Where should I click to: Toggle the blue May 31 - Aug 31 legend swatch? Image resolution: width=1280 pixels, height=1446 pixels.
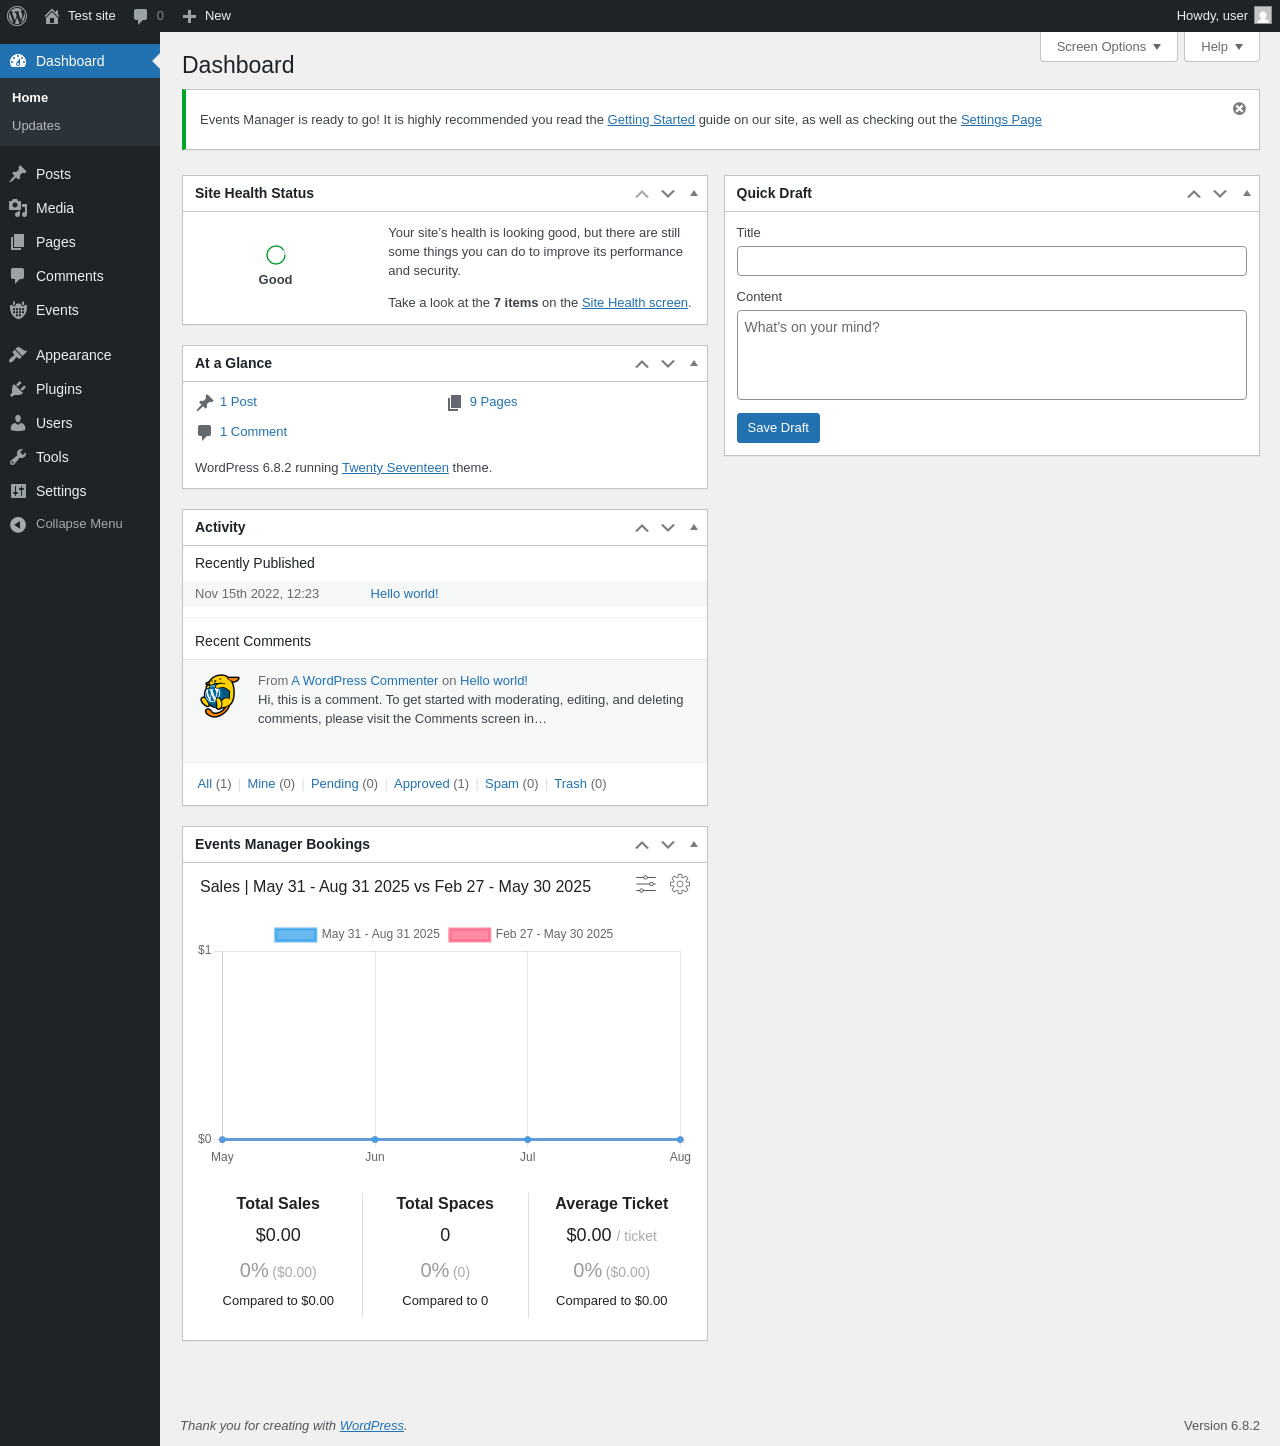pyautogui.click(x=296, y=935)
